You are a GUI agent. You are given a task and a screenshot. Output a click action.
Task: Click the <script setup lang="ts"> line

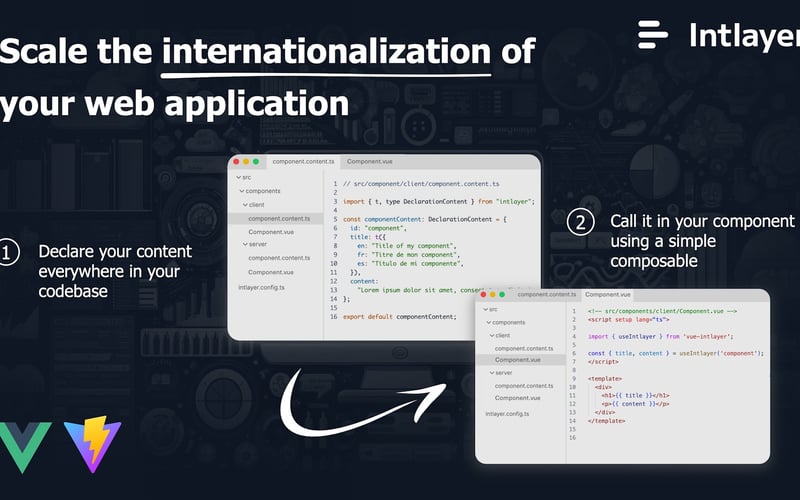pos(628,319)
